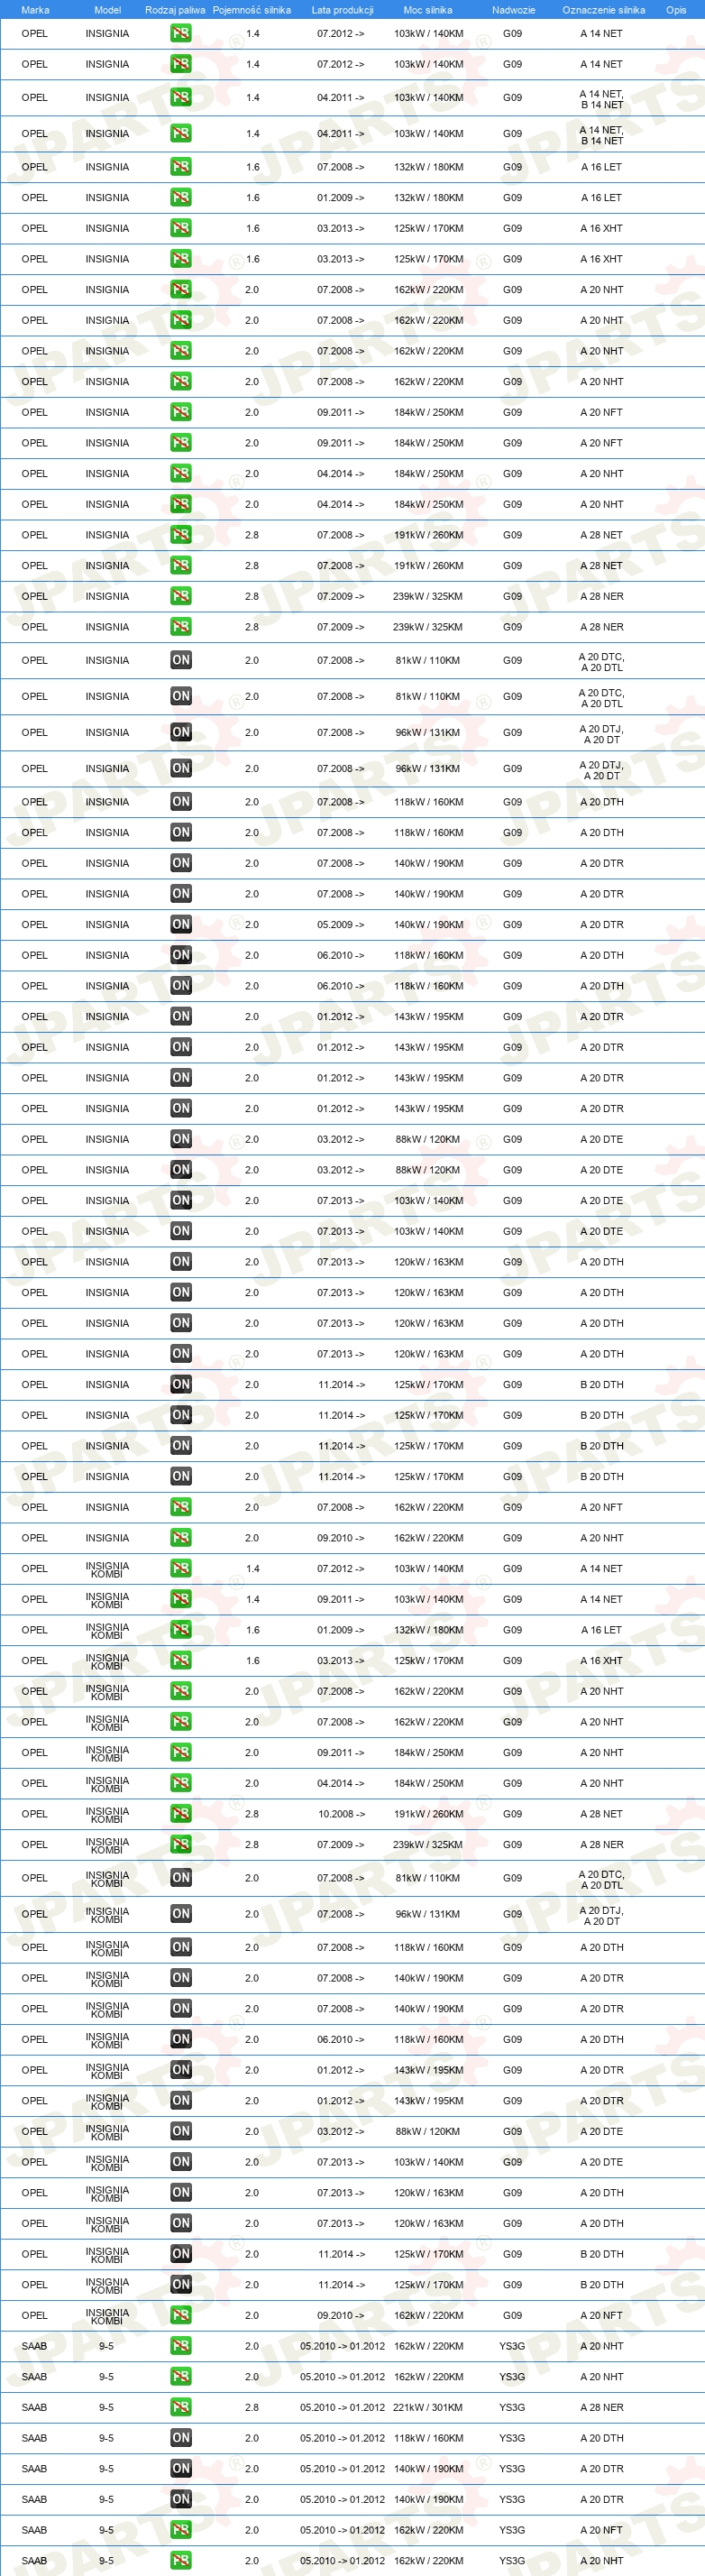
Task: Select the '05.2009 ->' production date cell
Action: point(341,924)
